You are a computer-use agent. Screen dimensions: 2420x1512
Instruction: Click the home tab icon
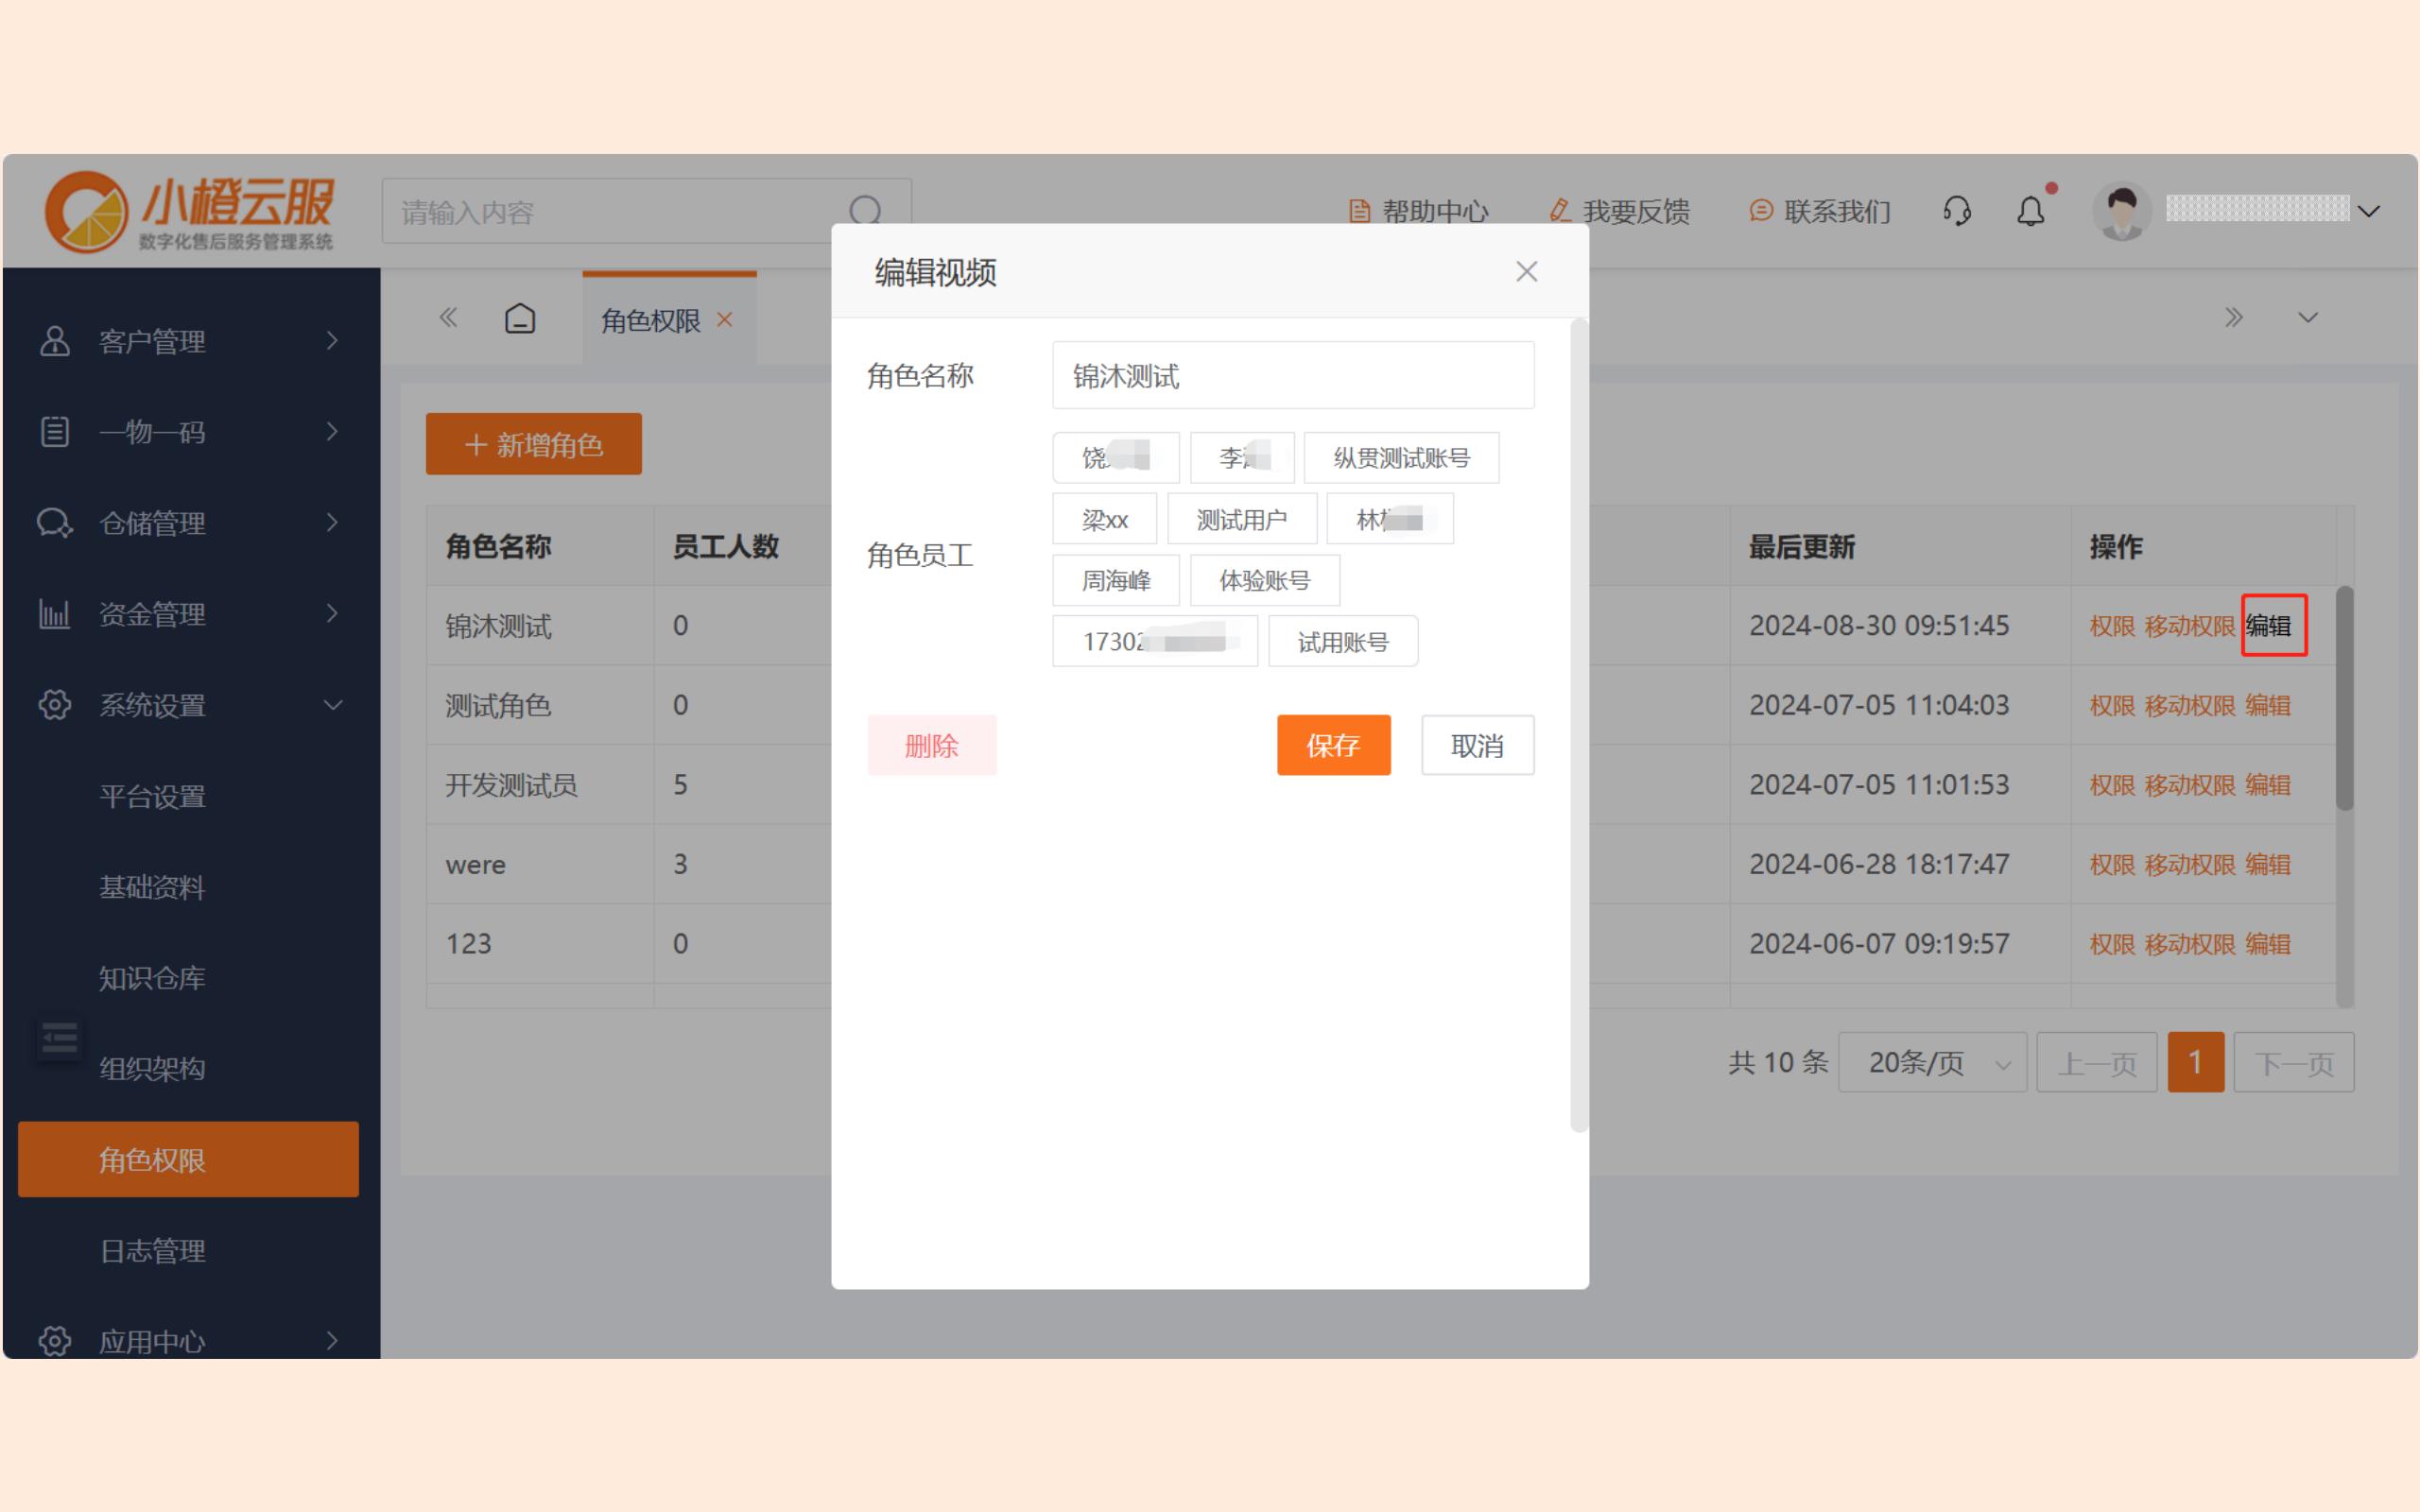(520, 319)
